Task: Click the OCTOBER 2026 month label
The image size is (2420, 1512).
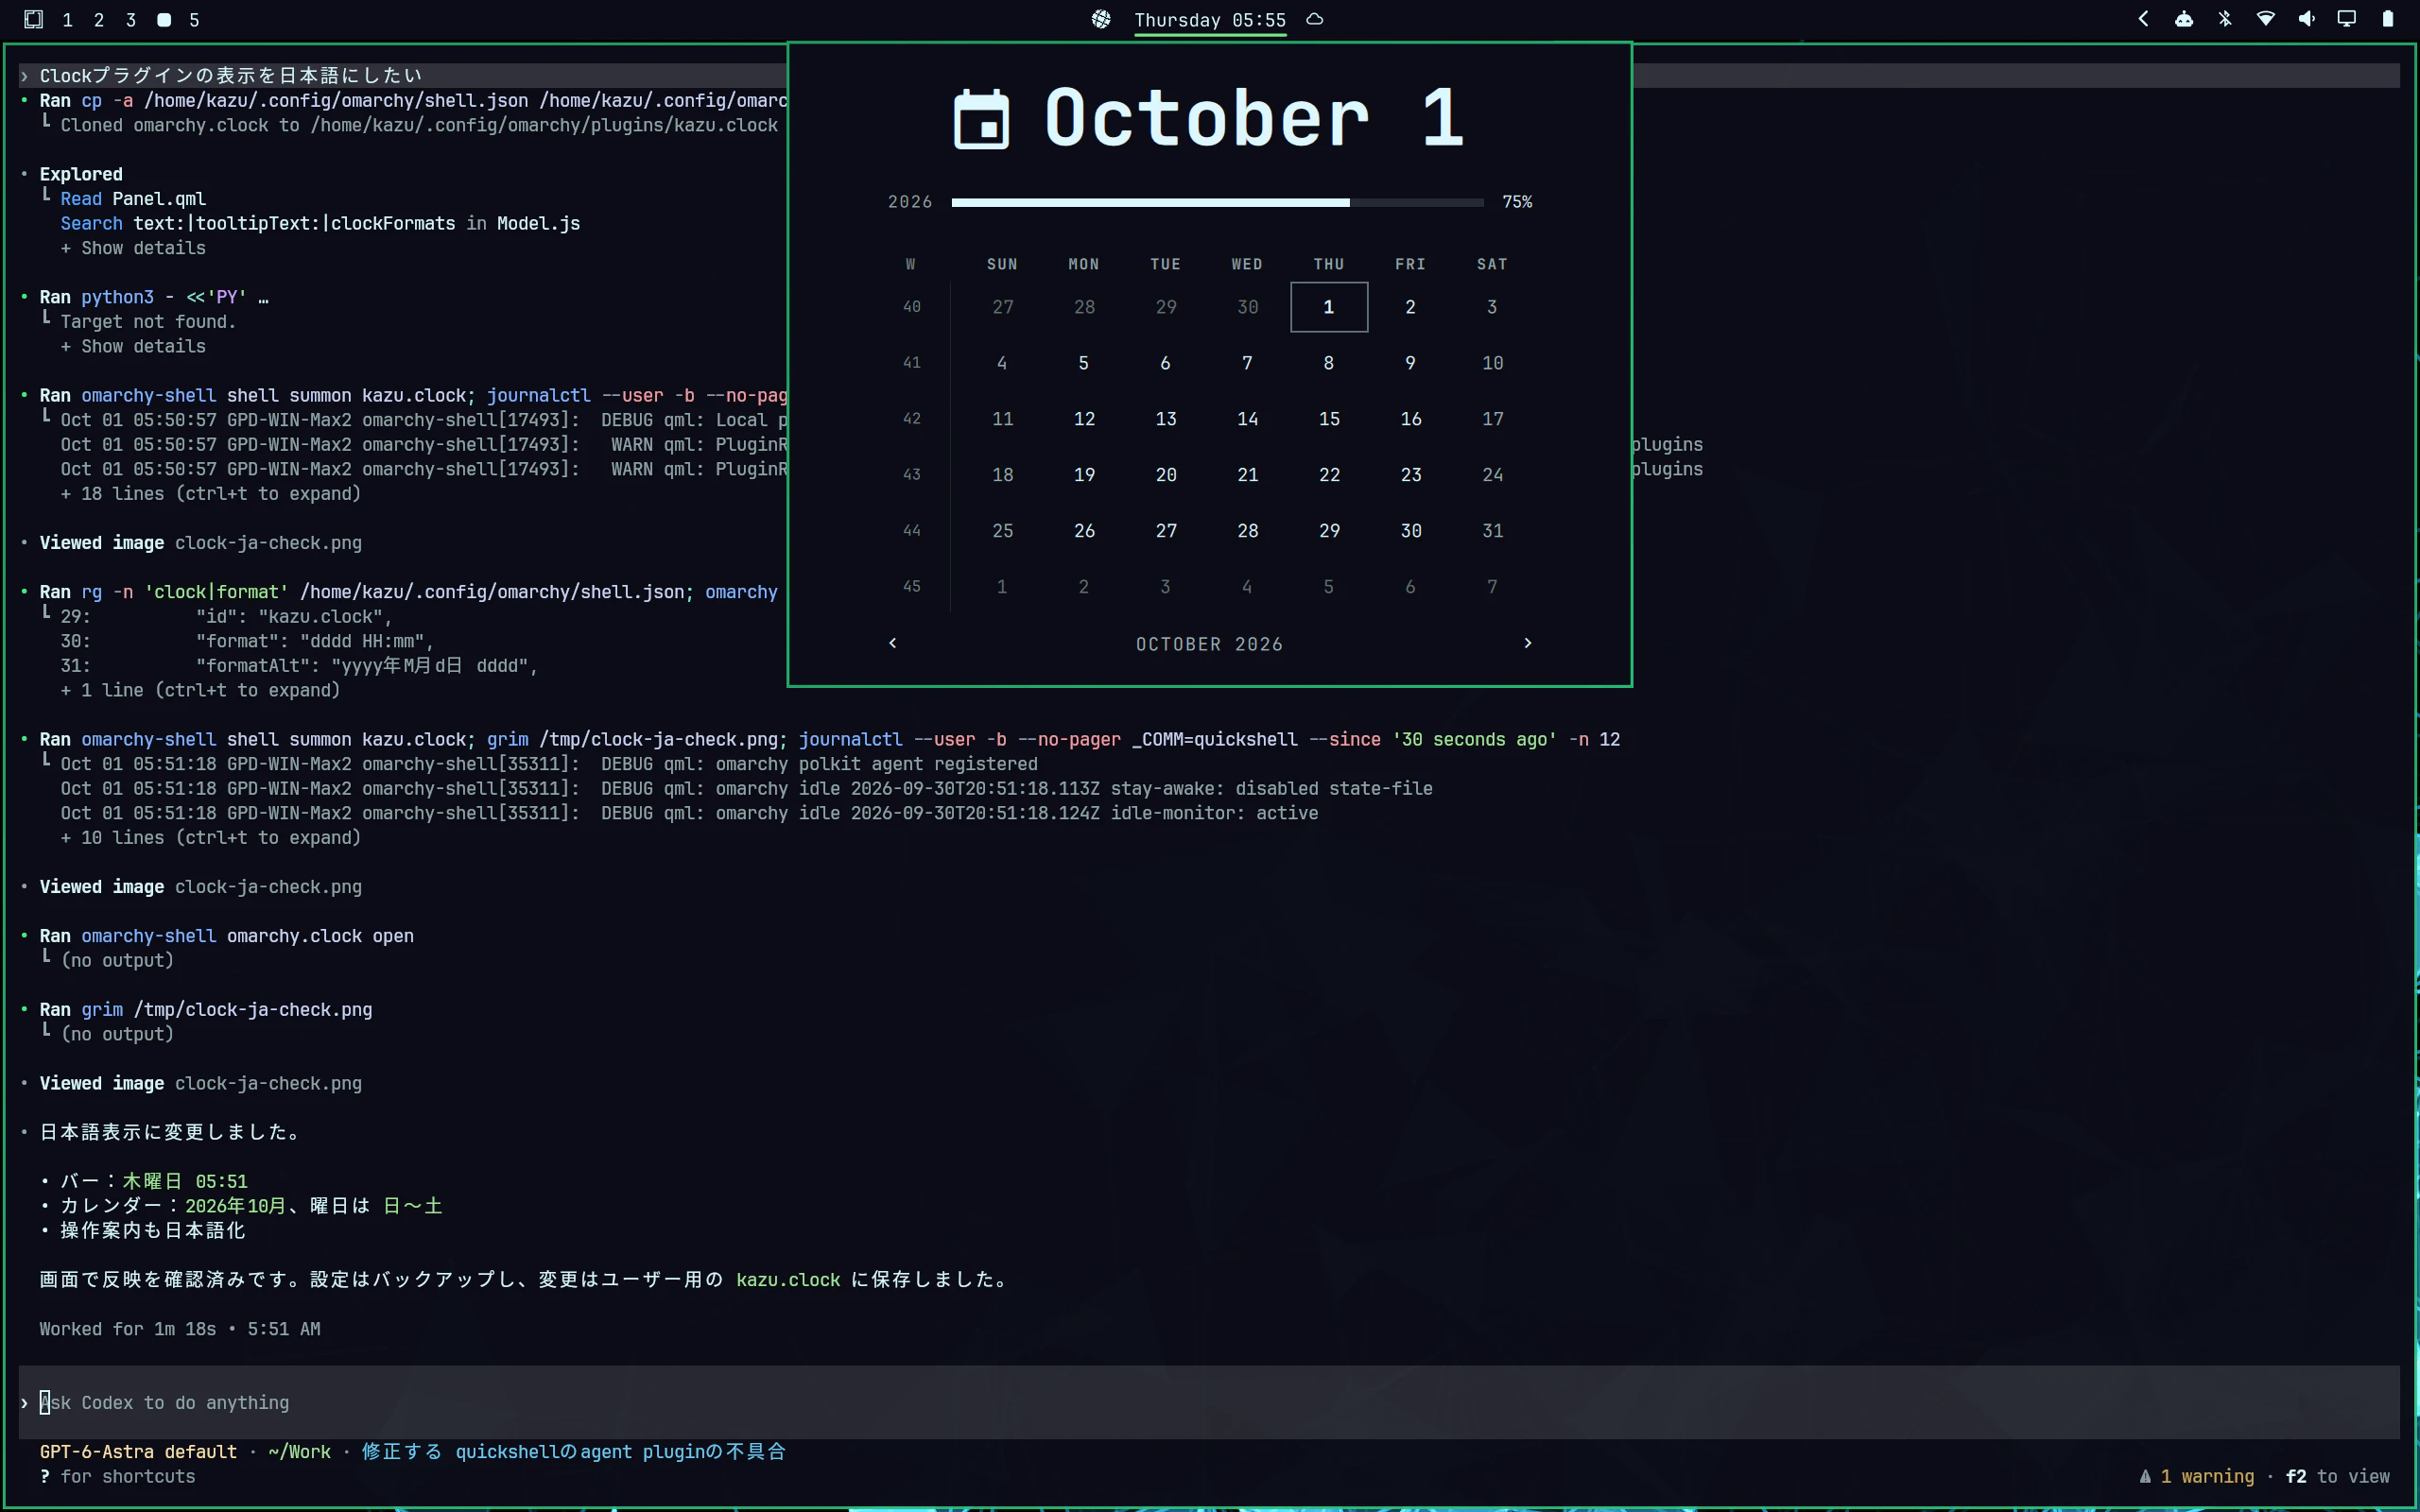Action: 1209,644
